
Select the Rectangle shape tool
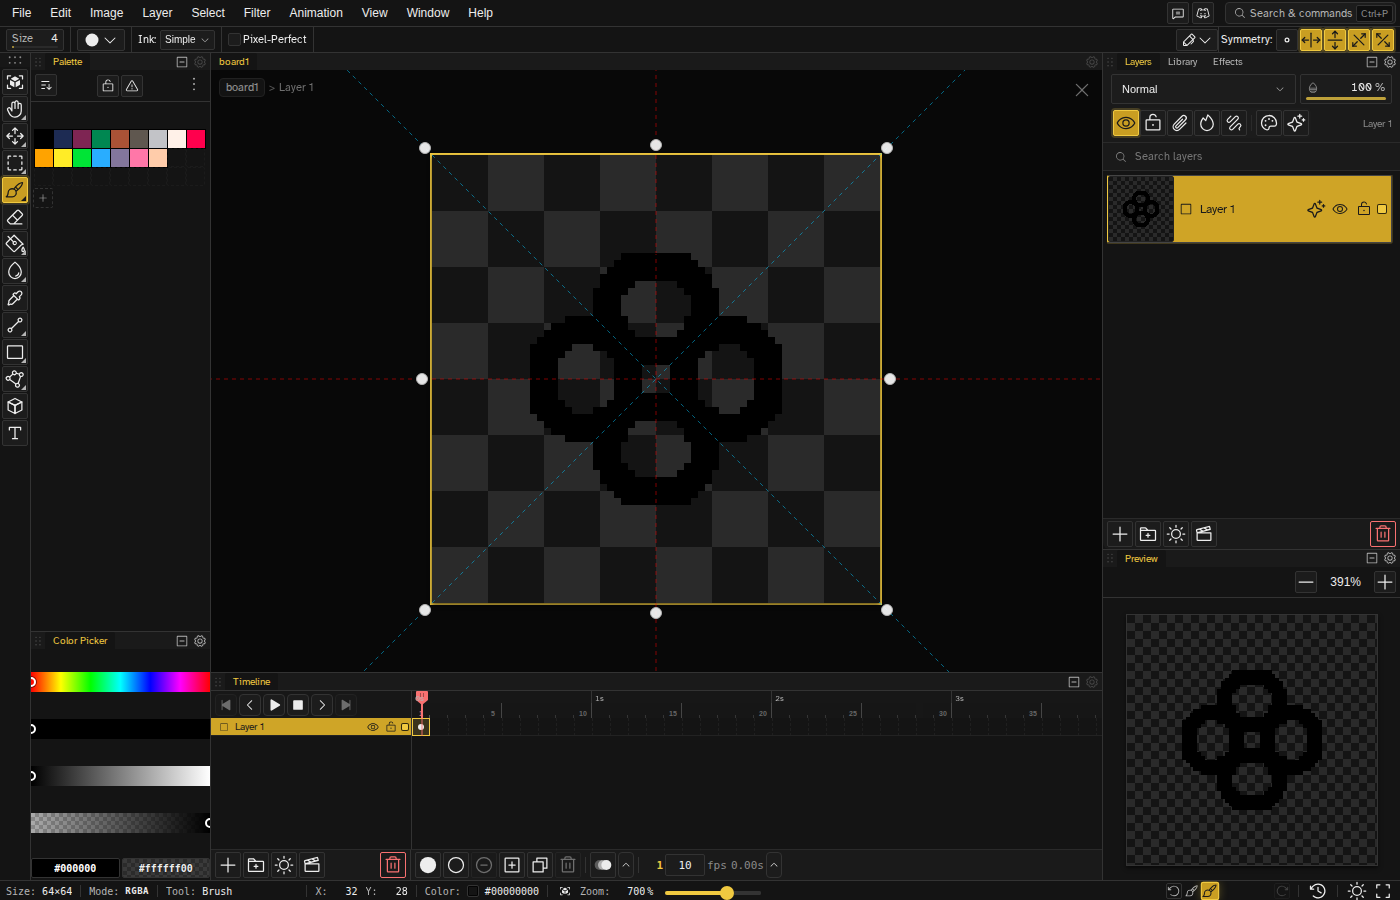click(x=15, y=352)
